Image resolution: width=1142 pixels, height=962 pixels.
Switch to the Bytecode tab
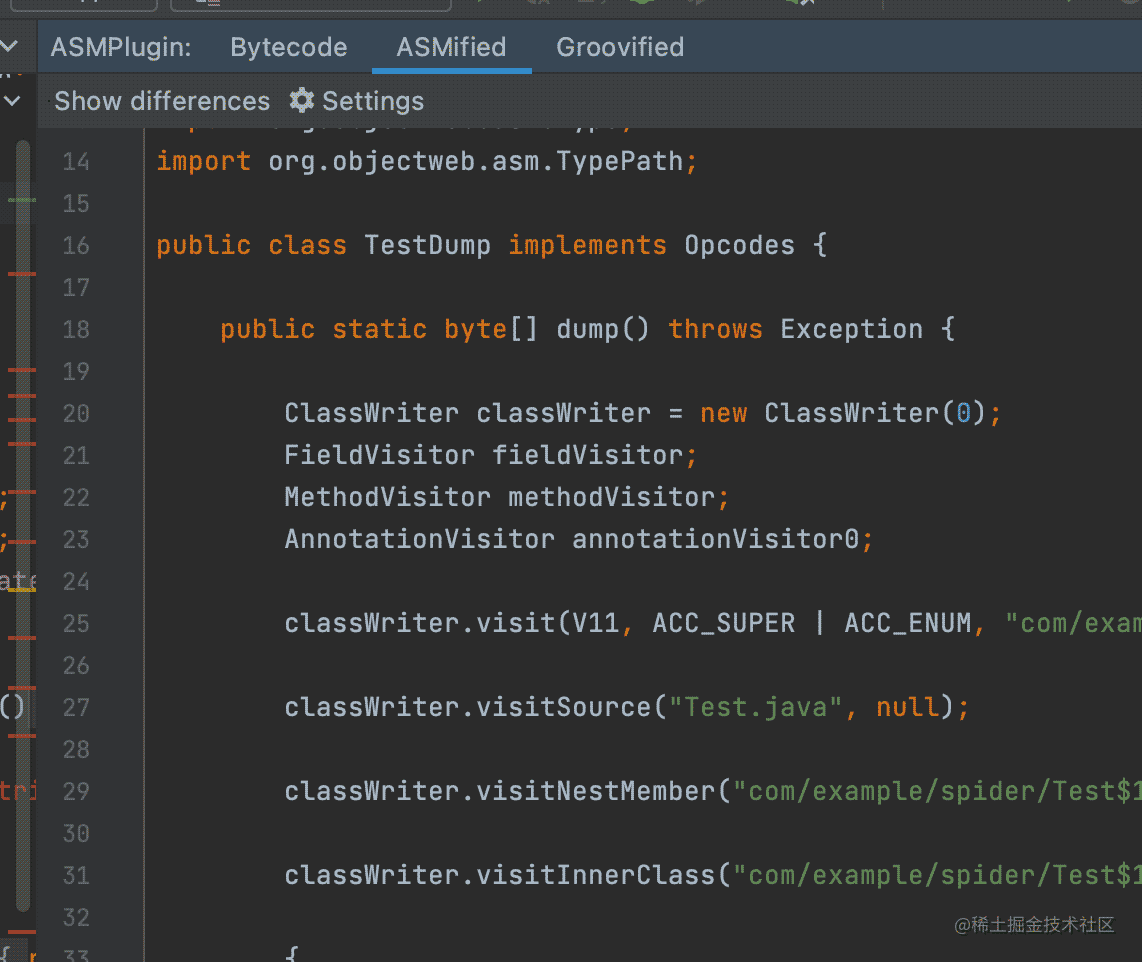tap(288, 47)
